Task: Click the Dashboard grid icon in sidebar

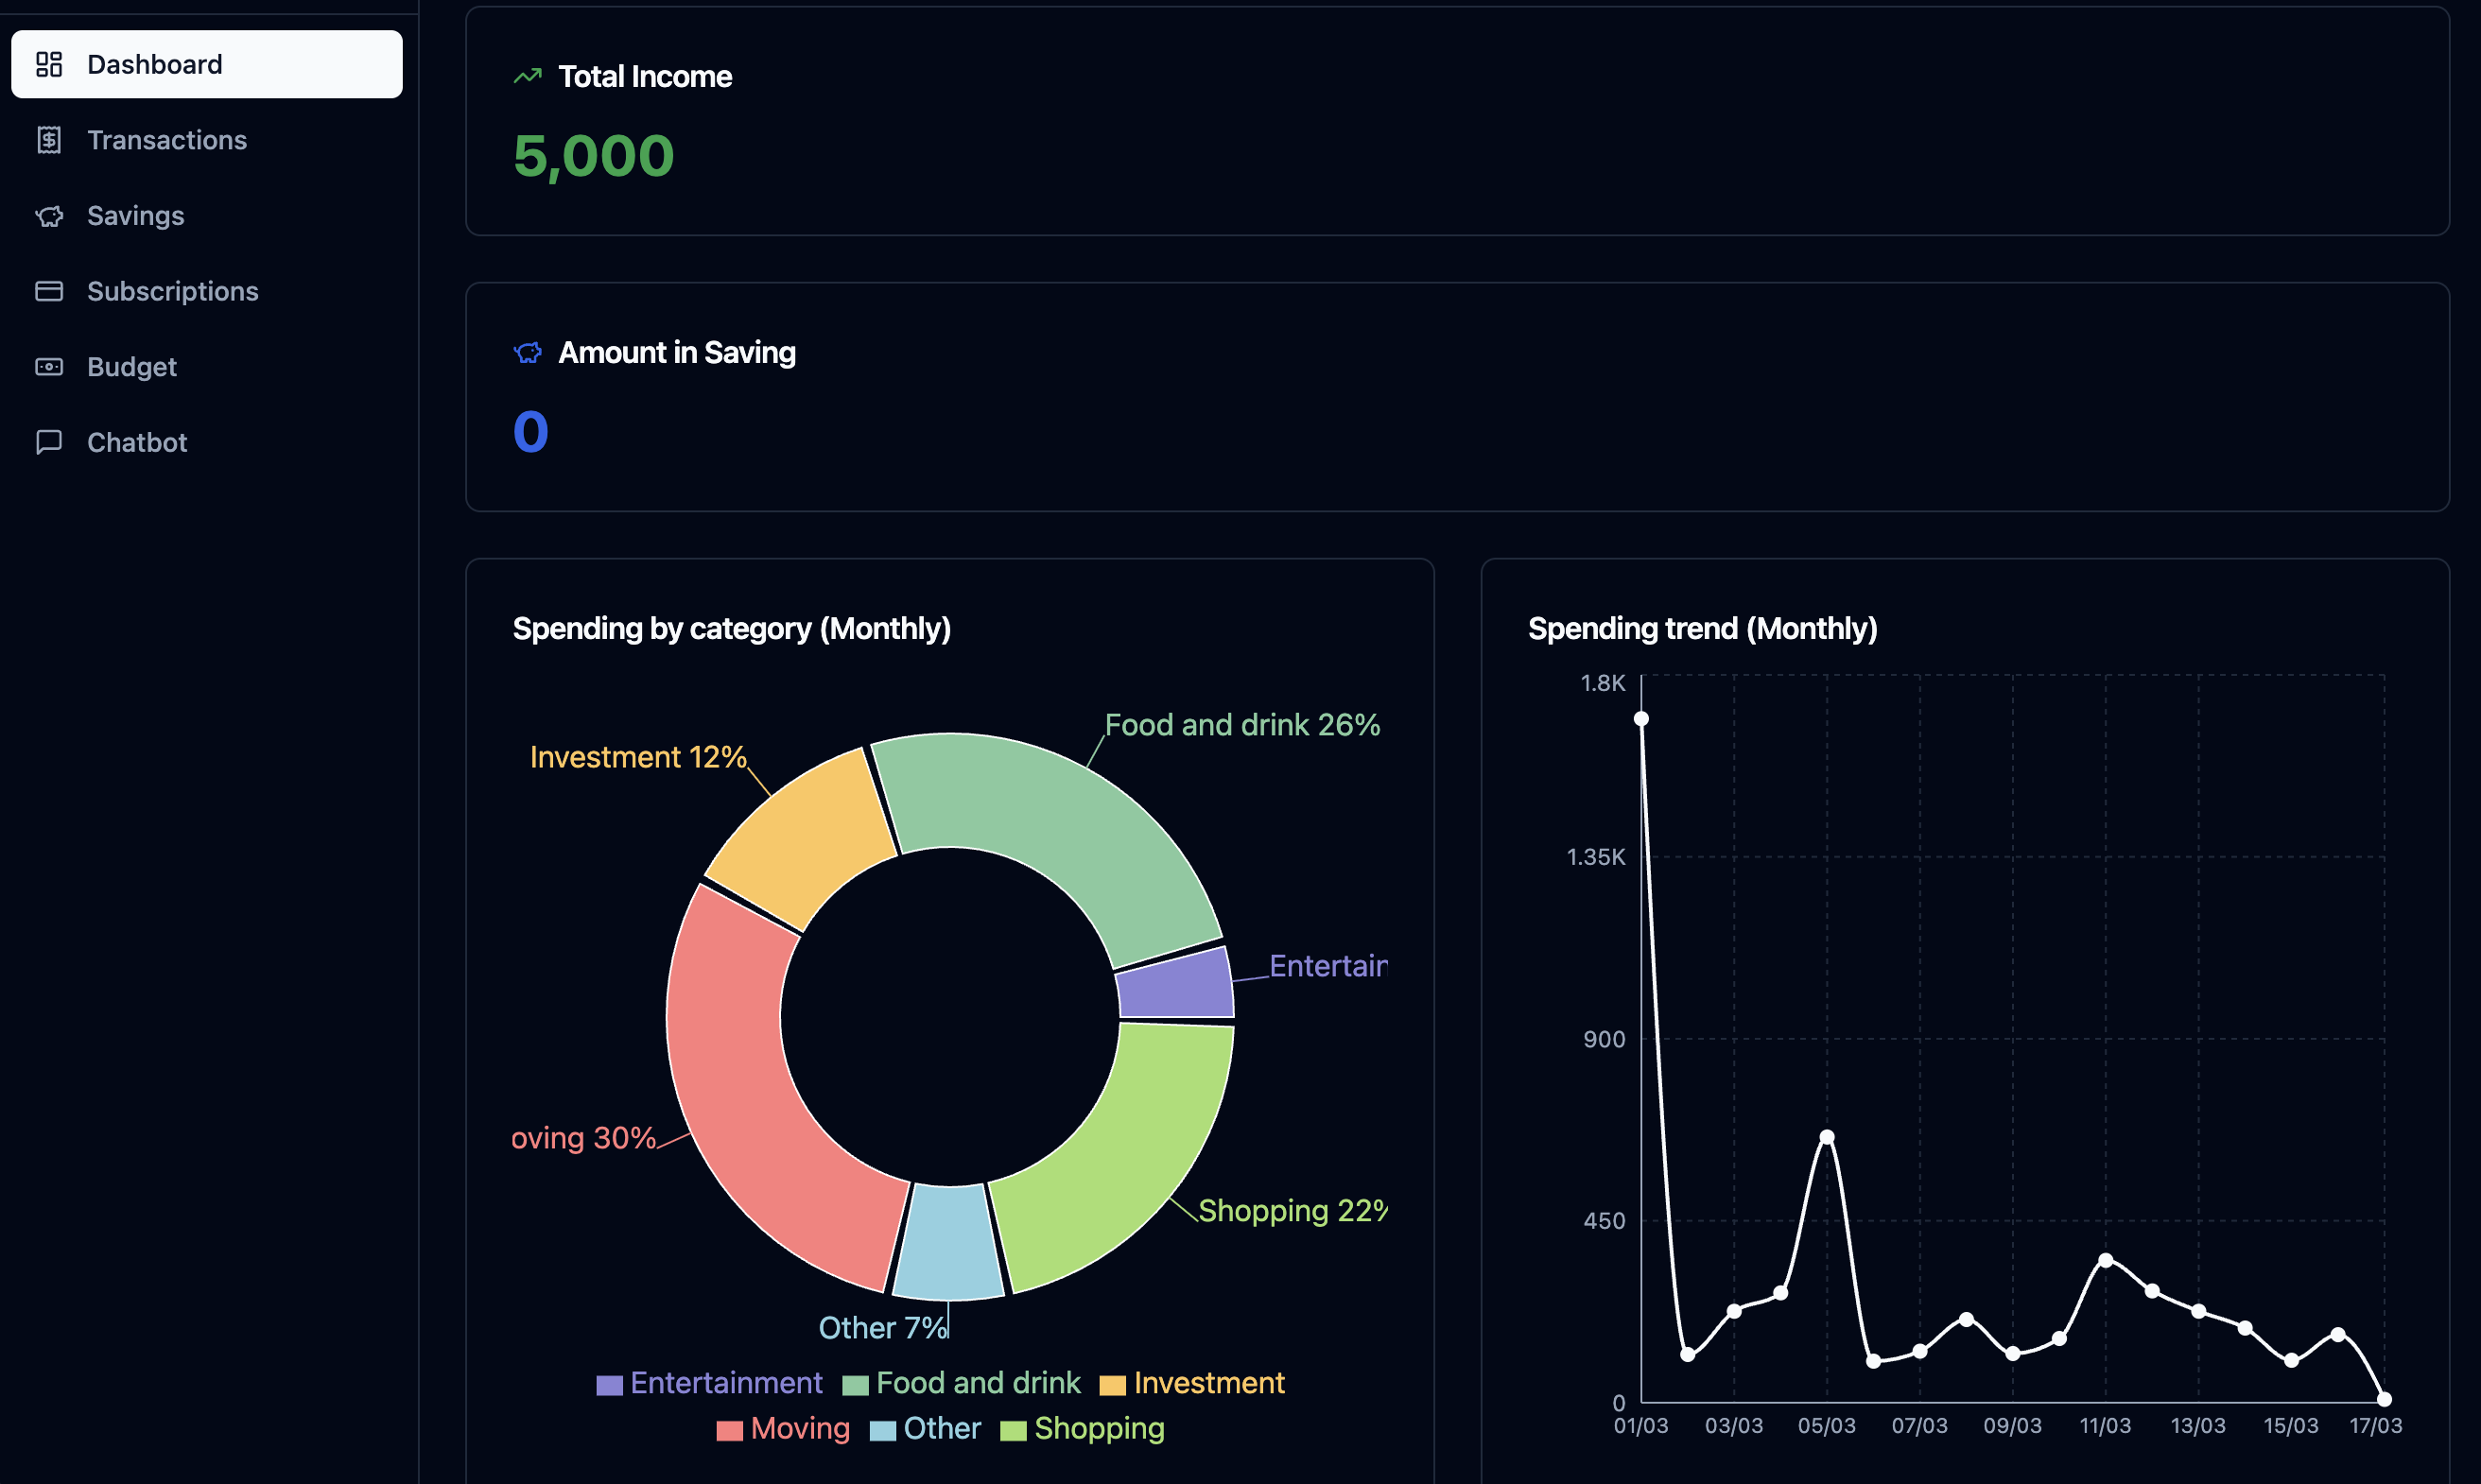Action: pyautogui.click(x=49, y=64)
